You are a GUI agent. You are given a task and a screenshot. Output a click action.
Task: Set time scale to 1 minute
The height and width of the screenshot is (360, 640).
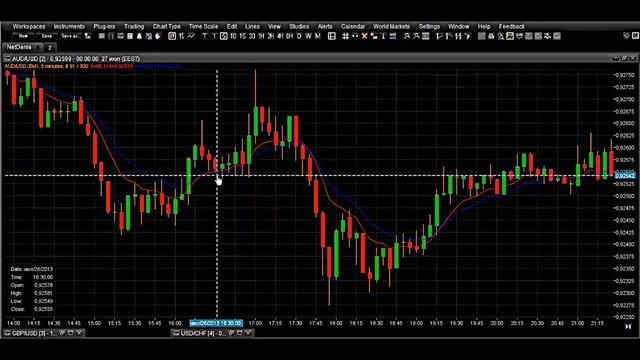[214, 36]
